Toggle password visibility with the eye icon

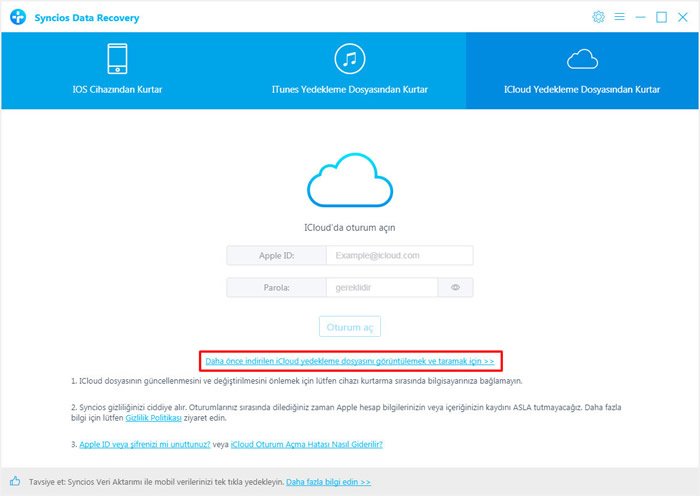(x=455, y=288)
